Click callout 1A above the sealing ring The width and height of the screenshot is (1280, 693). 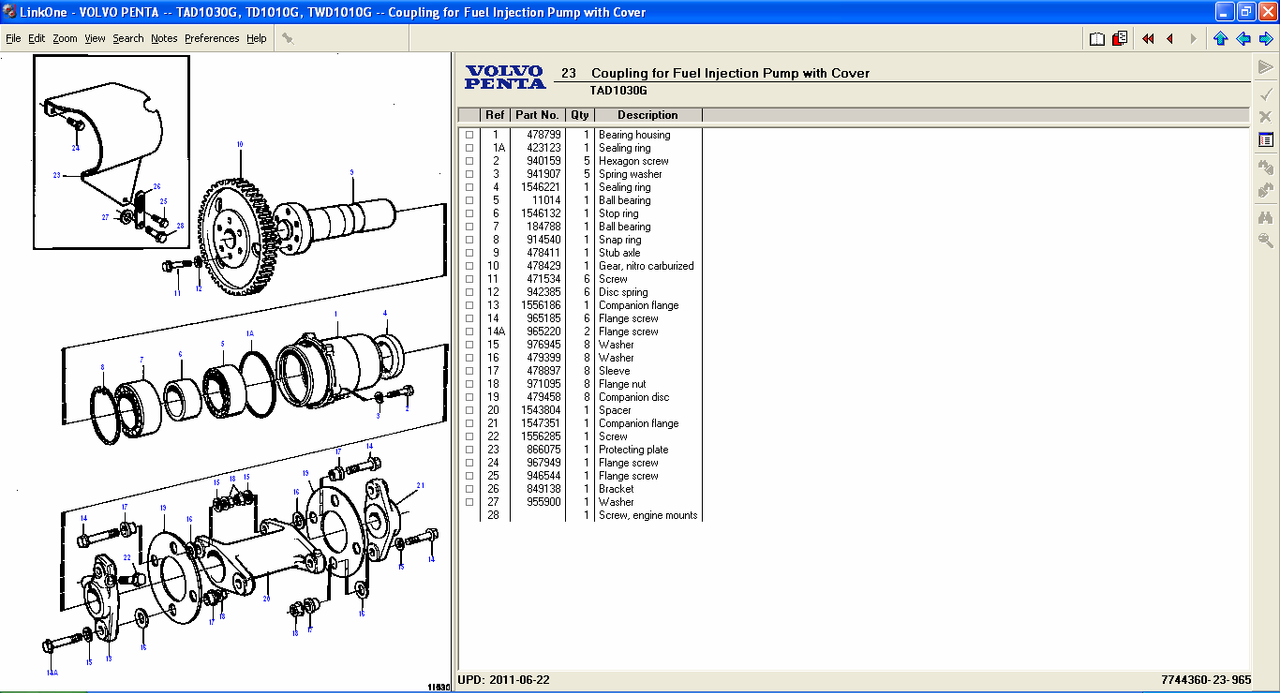point(250,333)
